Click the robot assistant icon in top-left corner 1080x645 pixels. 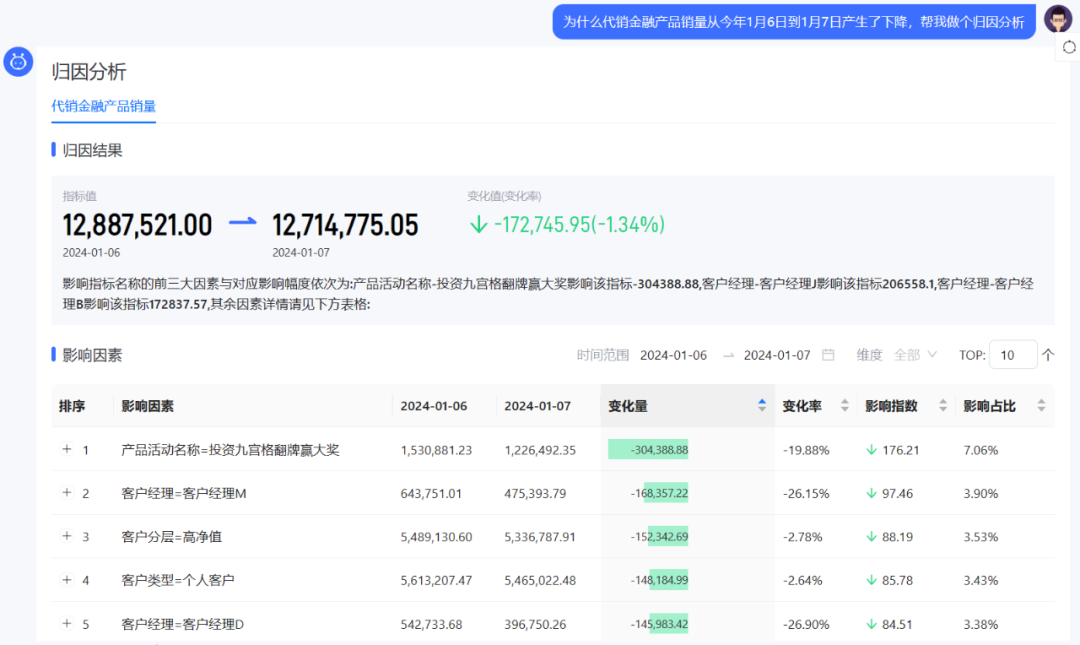click(x=18, y=61)
